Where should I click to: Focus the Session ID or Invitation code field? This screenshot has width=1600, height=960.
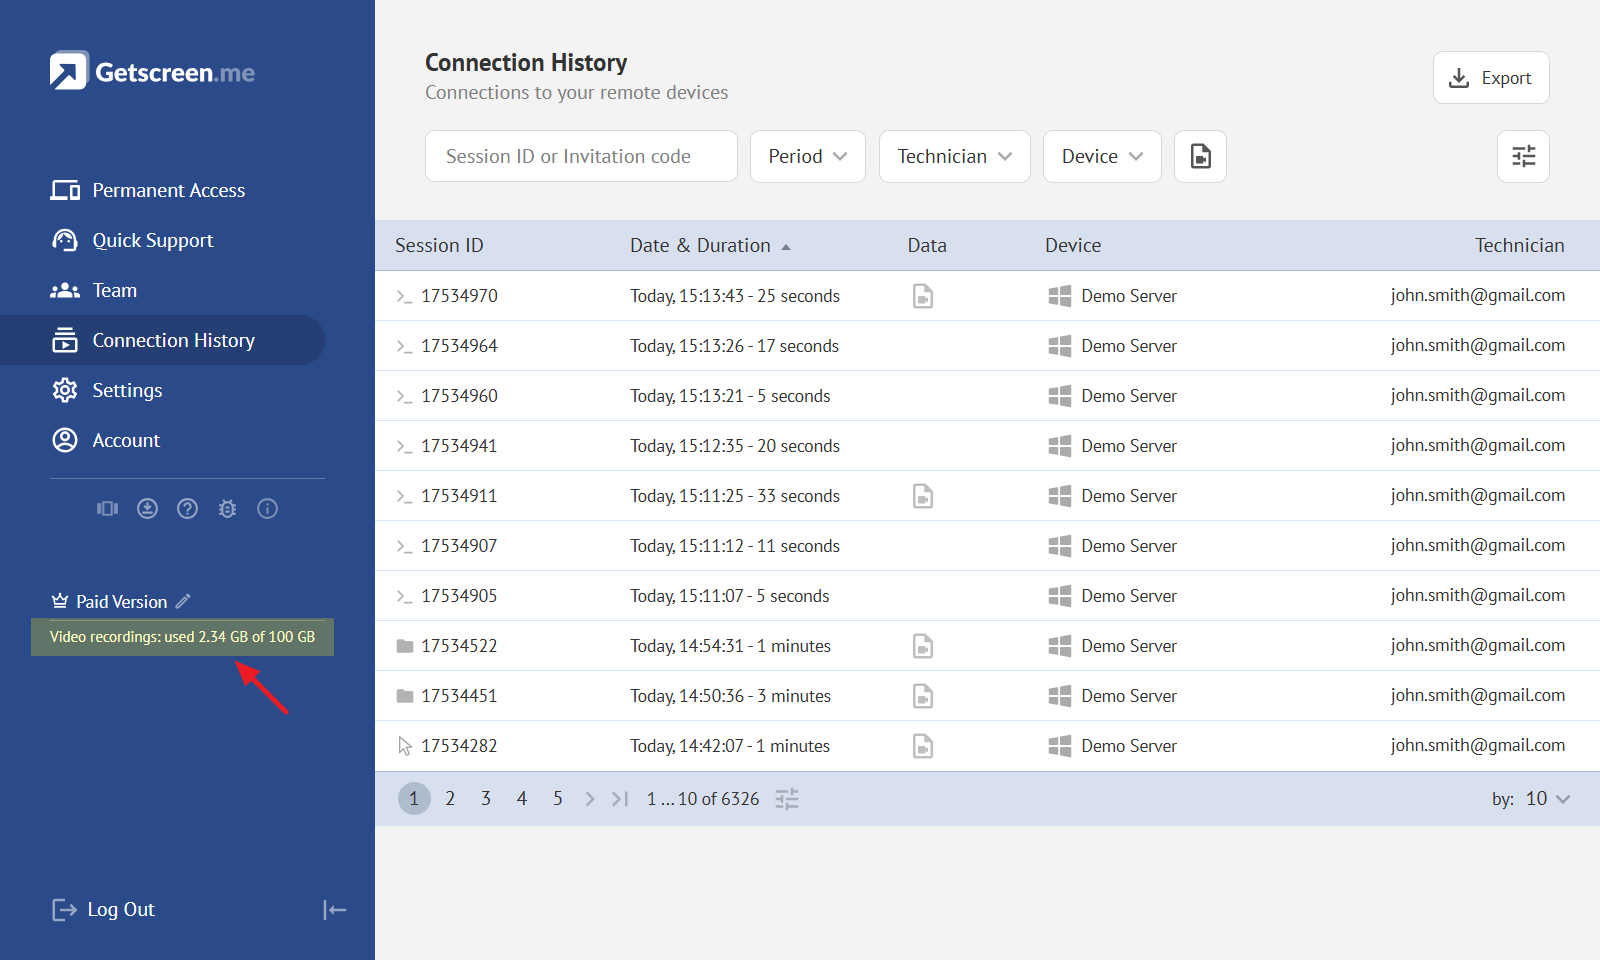(x=580, y=157)
